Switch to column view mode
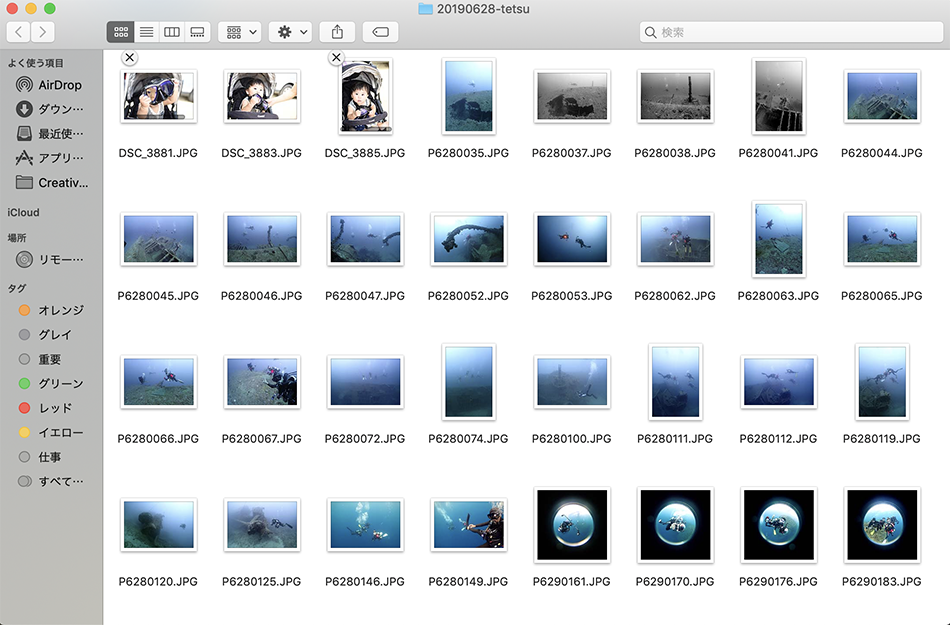 172,32
